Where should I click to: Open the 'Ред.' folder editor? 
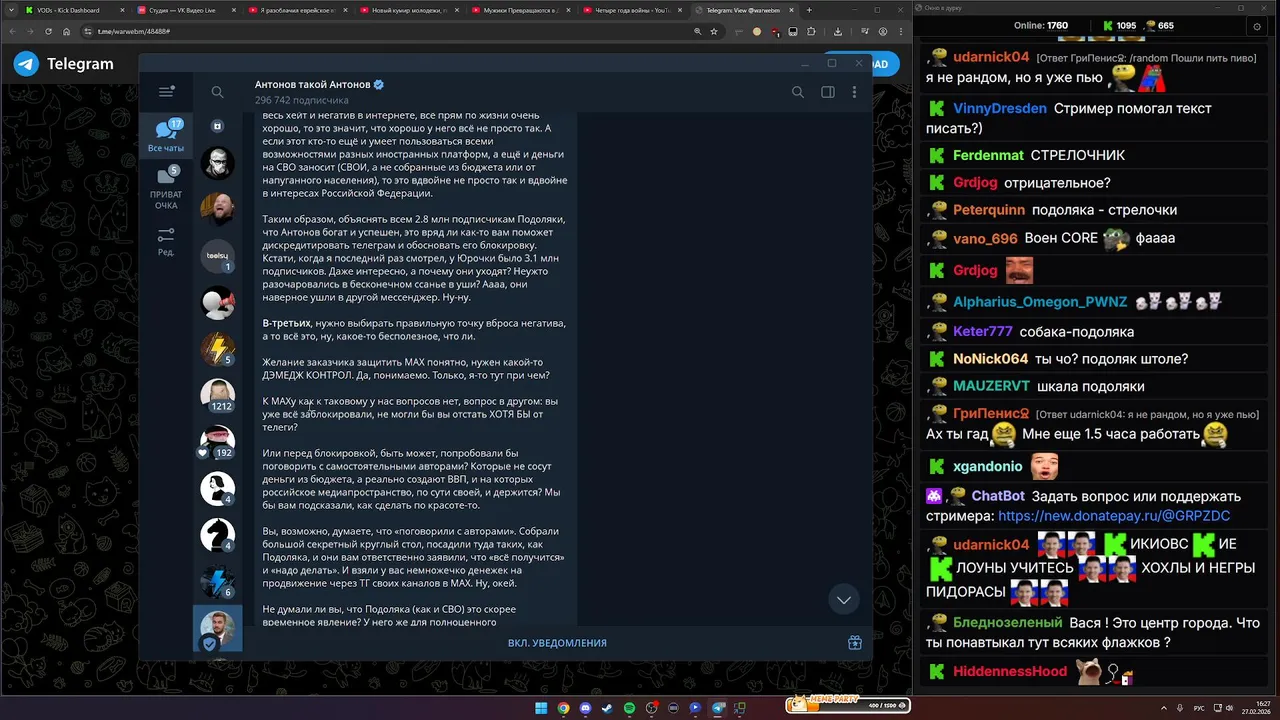[166, 241]
